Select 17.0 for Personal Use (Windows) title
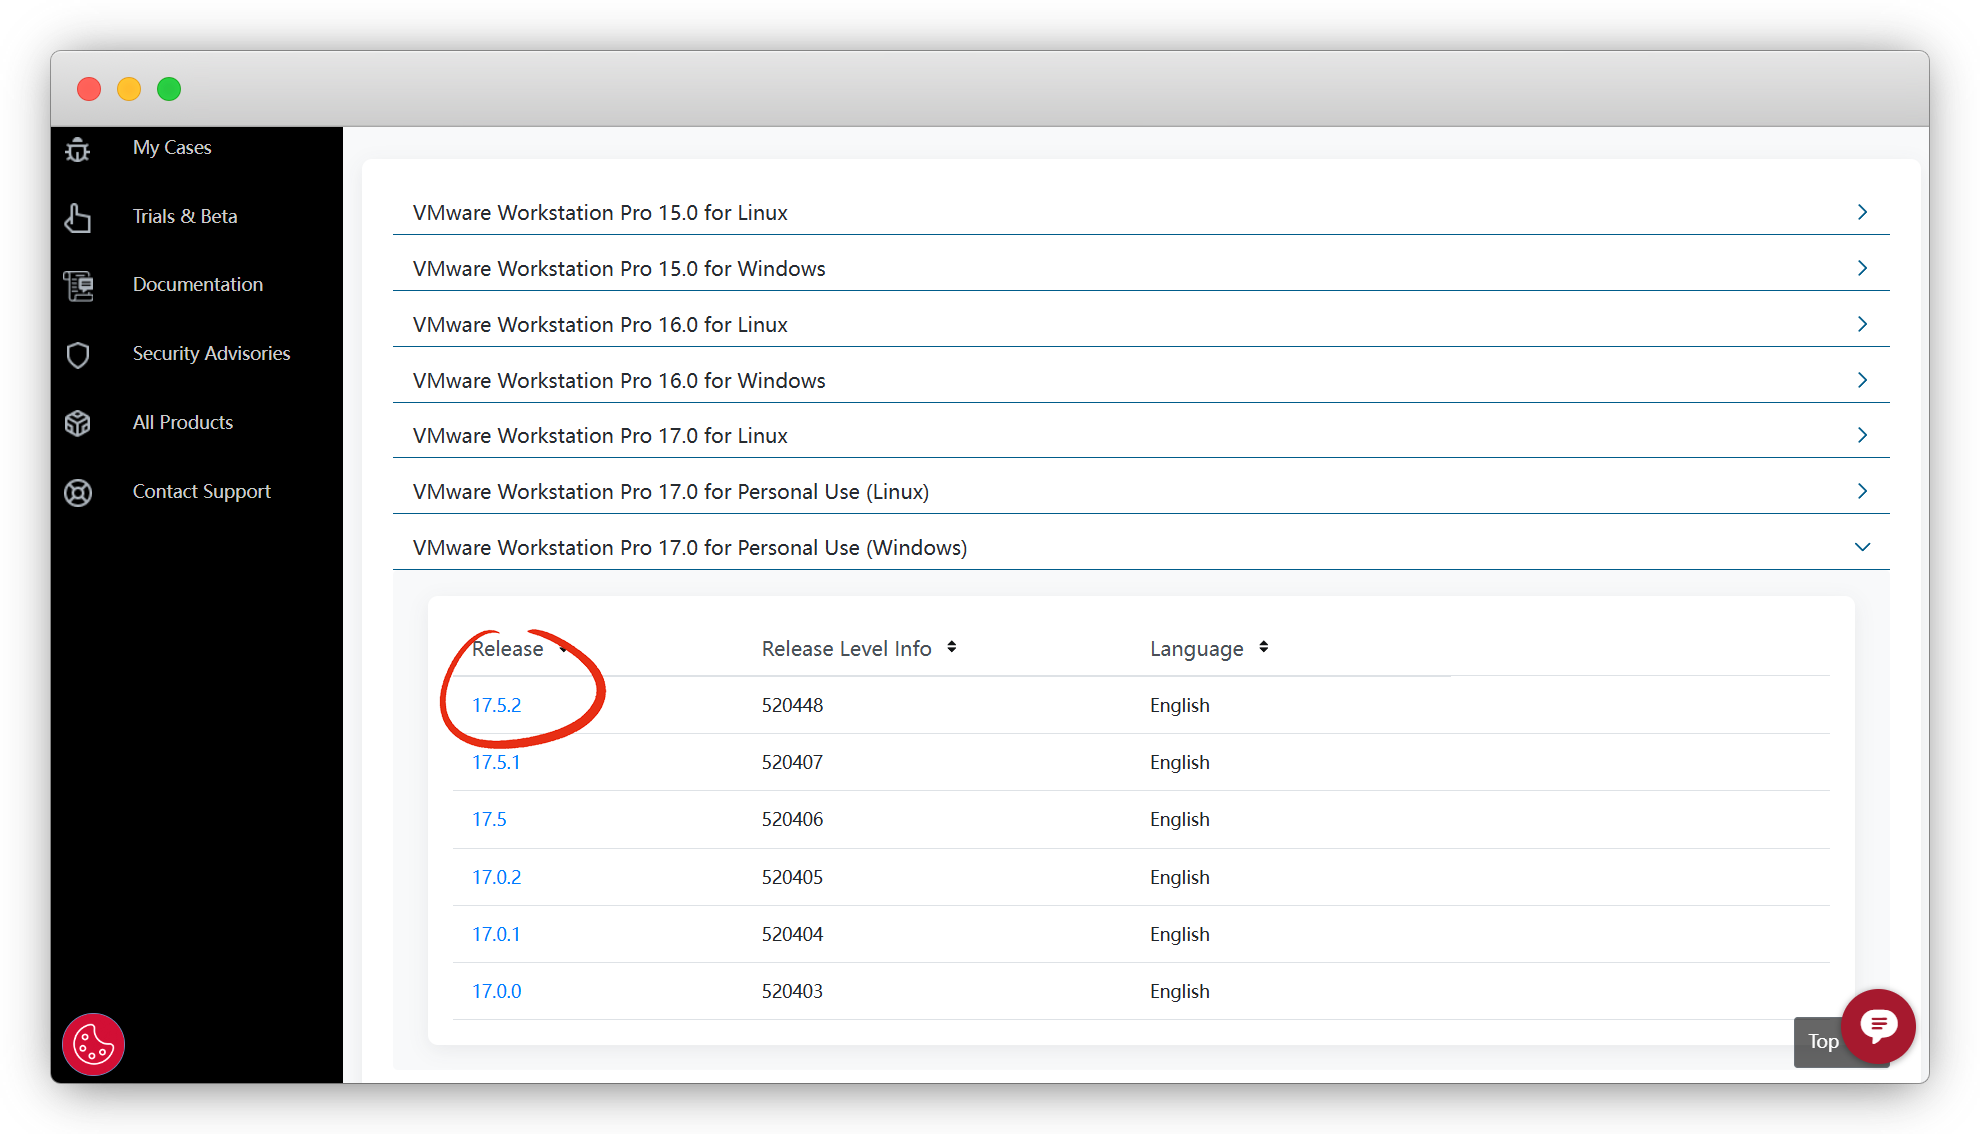Viewport: 1980px width, 1134px height. [690, 548]
